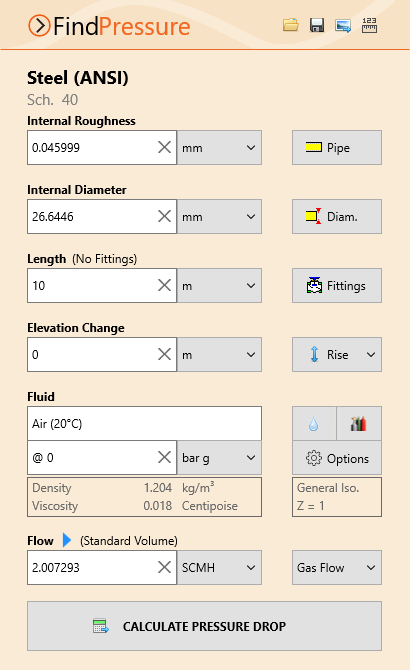The image size is (410, 670).
Task: Clear the Internal Diameter value
Action: [164, 216]
